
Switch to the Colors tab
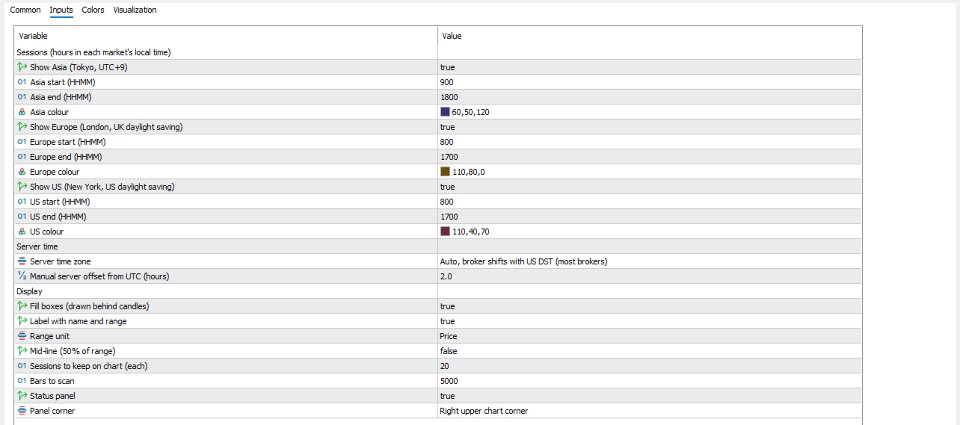(x=93, y=10)
